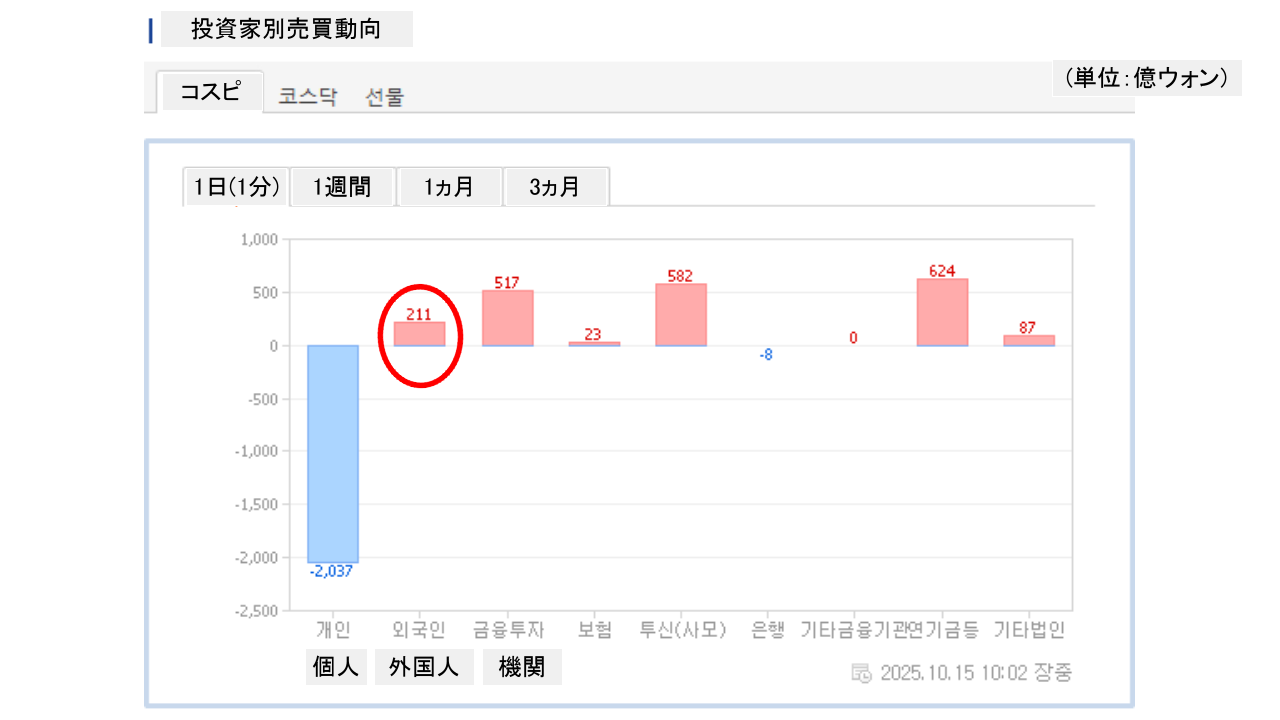Select the 금융투자 bar labeled 517

507,318
